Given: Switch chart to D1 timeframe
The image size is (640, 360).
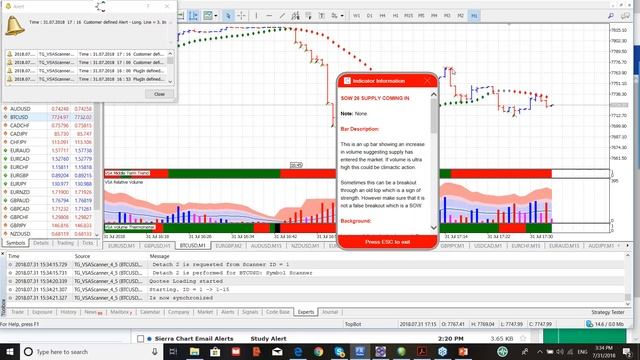Looking at the screenshot, I should 369,16.
